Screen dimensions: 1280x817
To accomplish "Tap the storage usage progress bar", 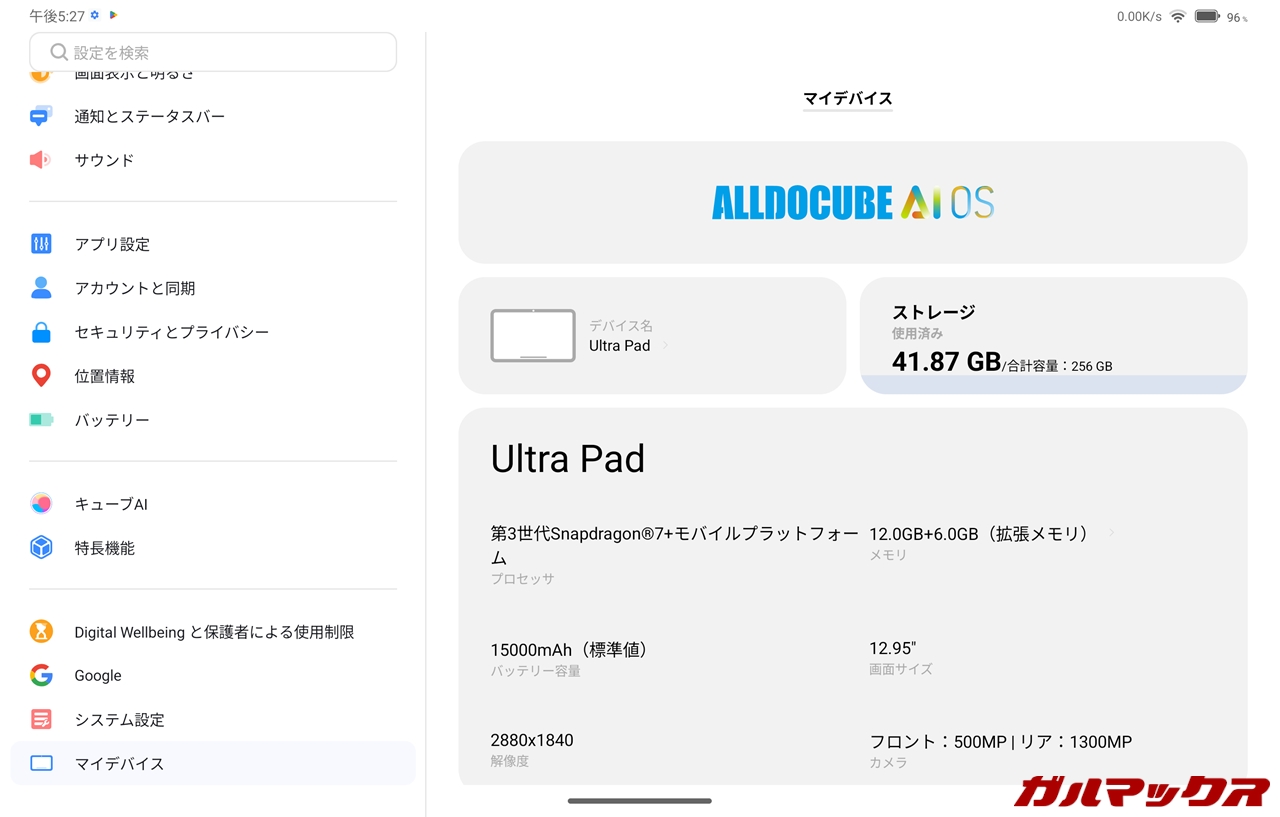I will (x=1053, y=384).
